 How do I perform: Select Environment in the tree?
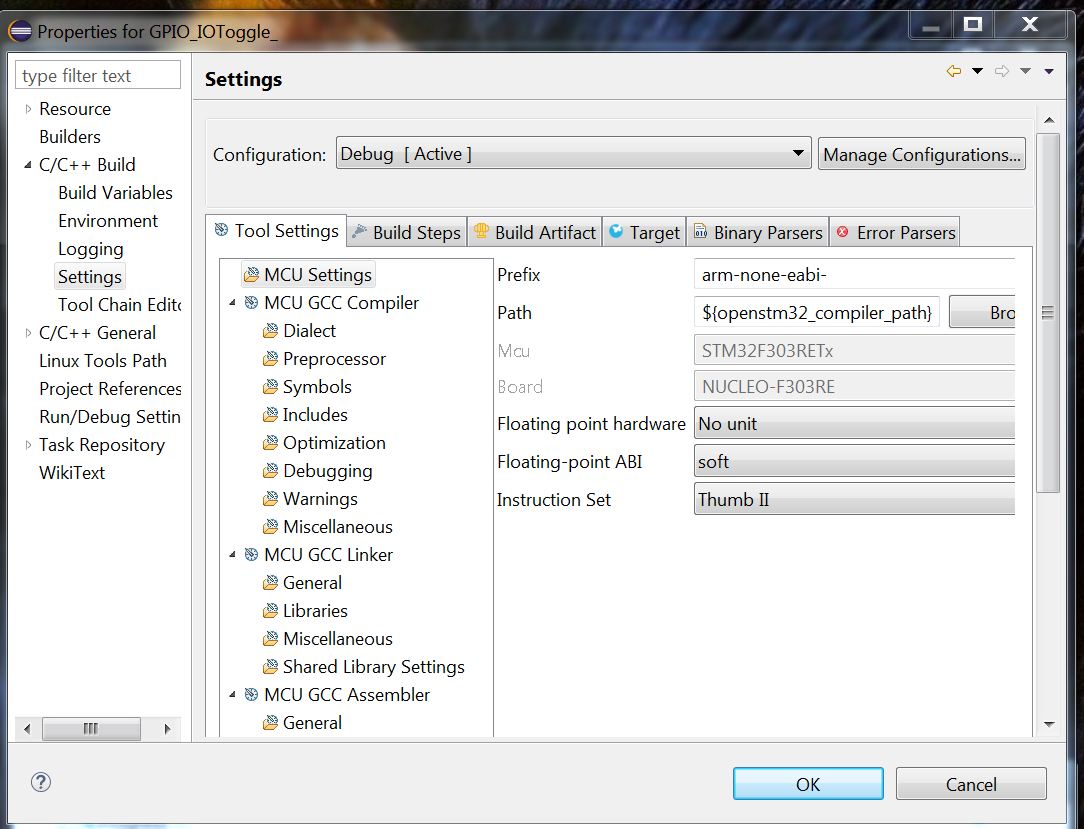point(108,221)
